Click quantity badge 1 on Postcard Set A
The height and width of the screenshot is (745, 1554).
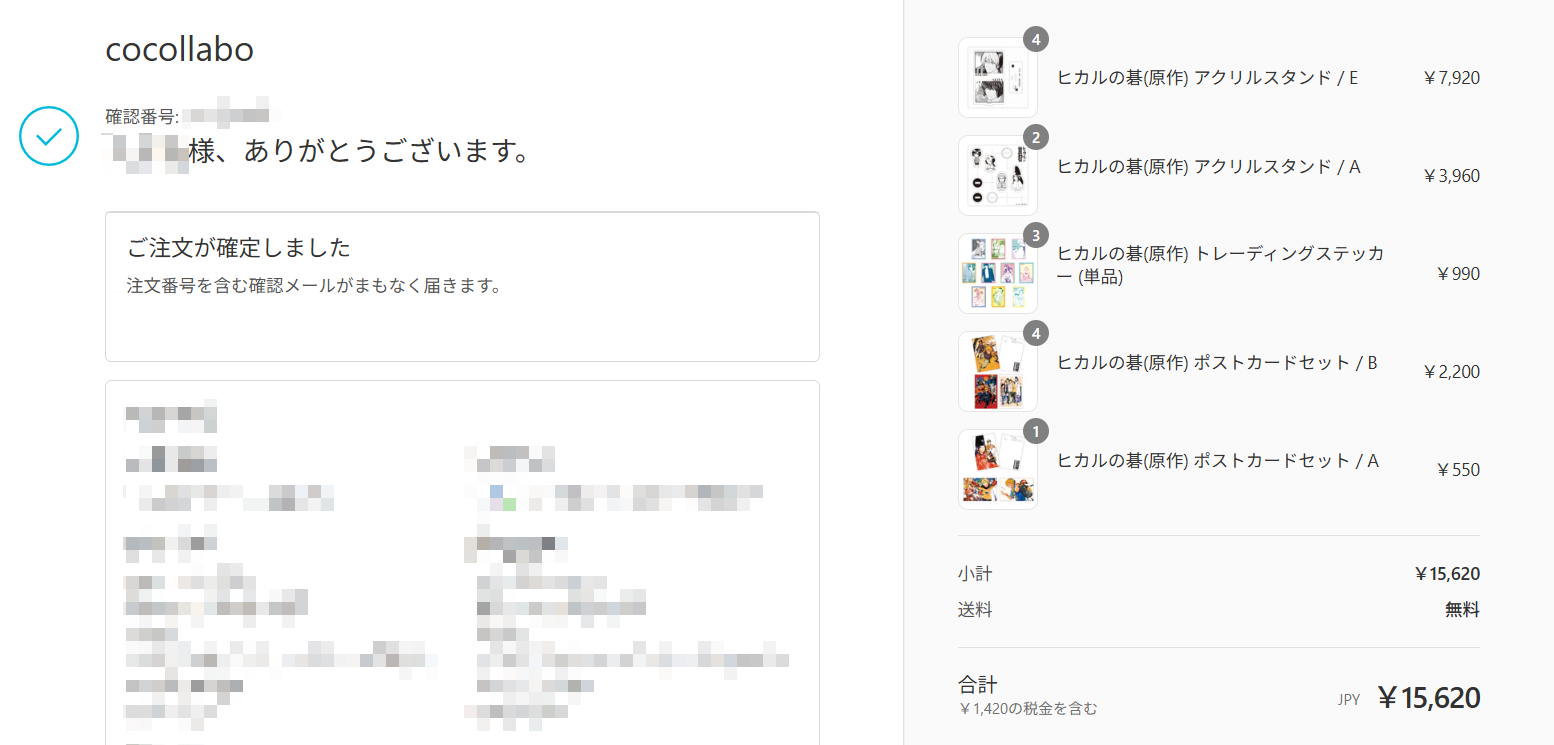tap(1036, 432)
